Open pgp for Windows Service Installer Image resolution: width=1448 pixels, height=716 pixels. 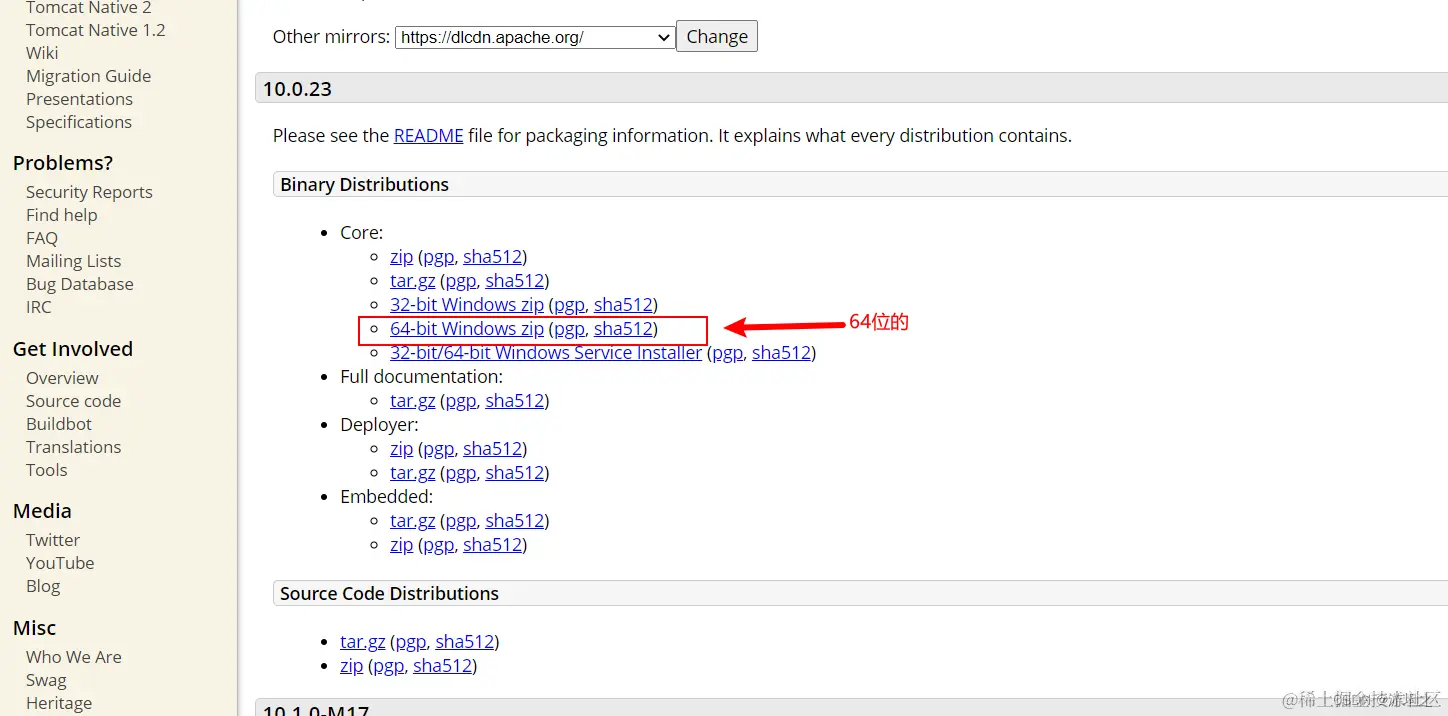point(727,352)
